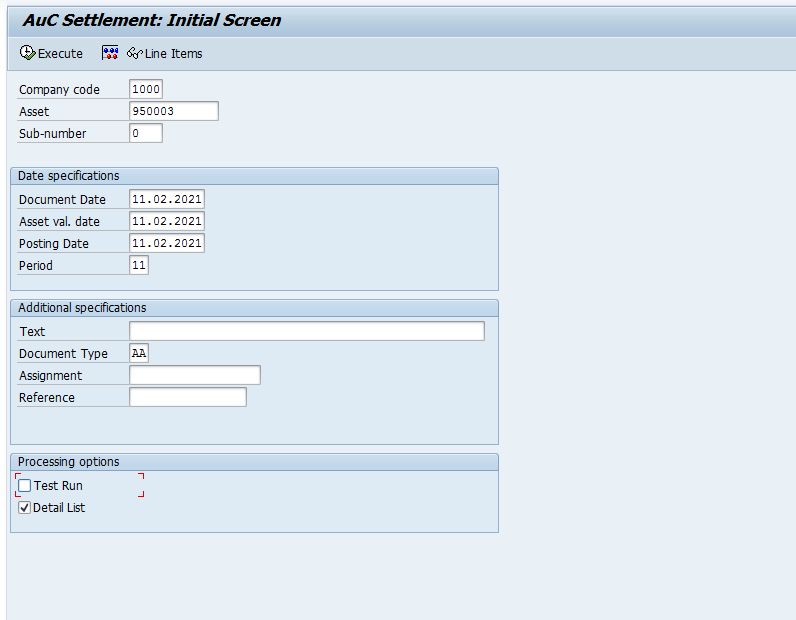Click the Execute button label
This screenshot has width=796, height=620.
pos(60,53)
